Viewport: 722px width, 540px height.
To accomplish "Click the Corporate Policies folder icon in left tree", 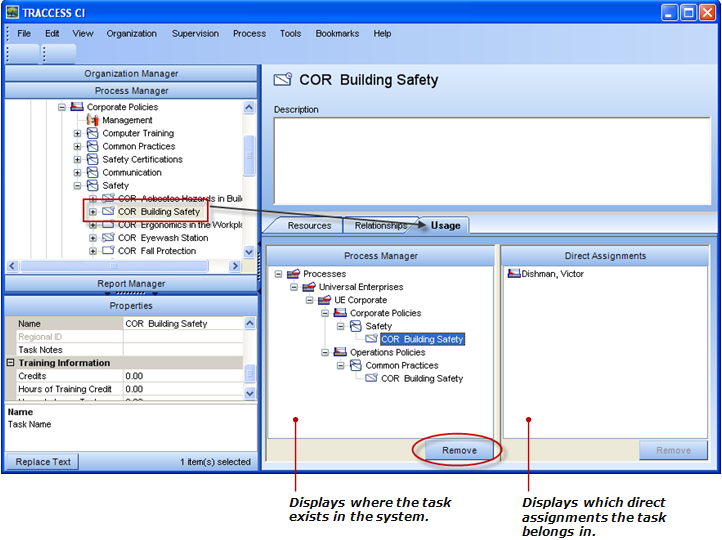I will (x=77, y=107).
